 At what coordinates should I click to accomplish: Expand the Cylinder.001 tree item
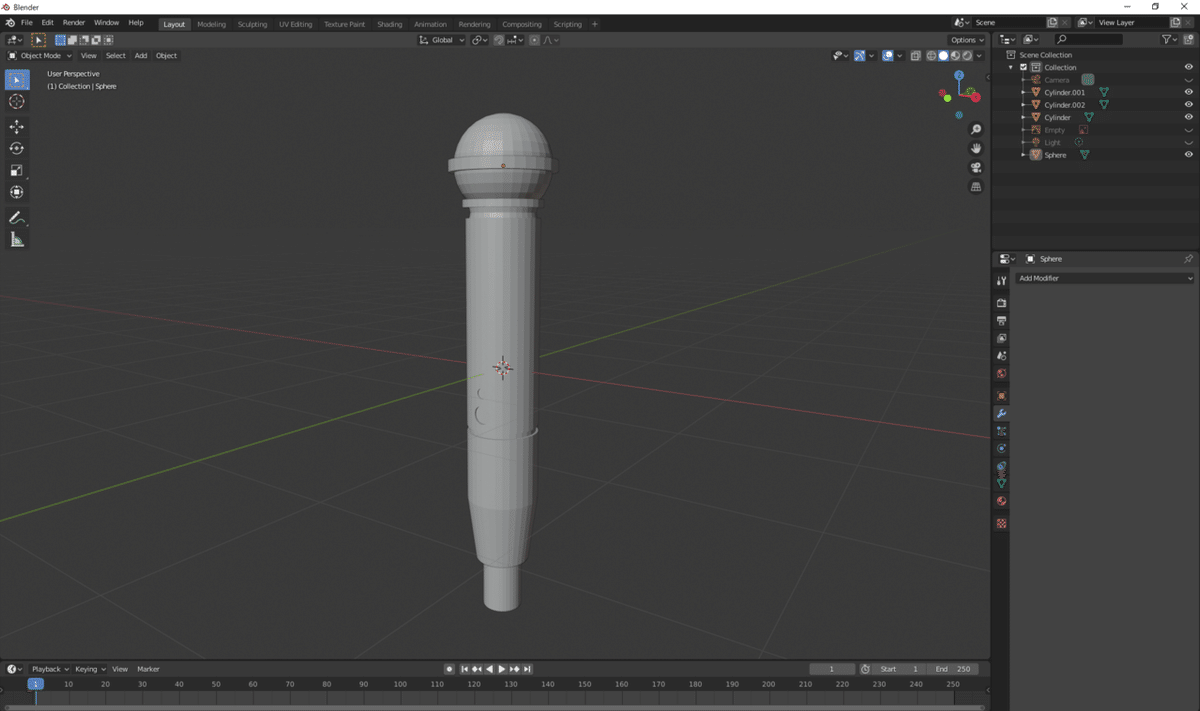click(1023, 92)
